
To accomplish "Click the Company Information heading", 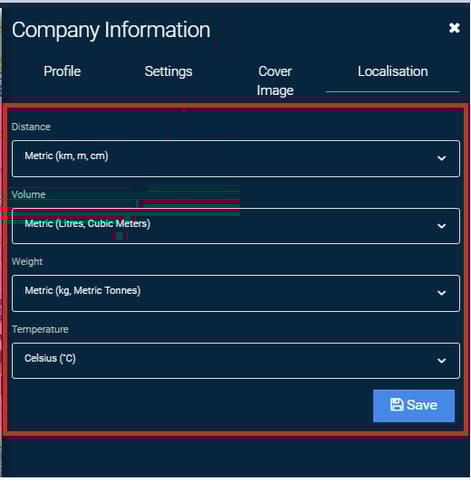I will click(x=111, y=30).
